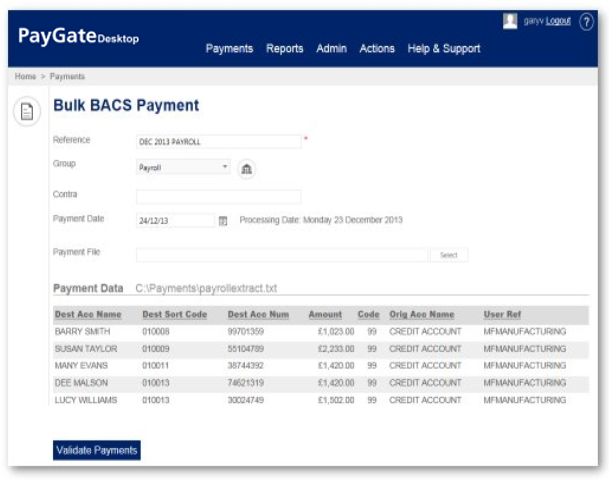Click account number 38744392
Viewport: 609px width, 489px height.
click(x=245, y=365)
